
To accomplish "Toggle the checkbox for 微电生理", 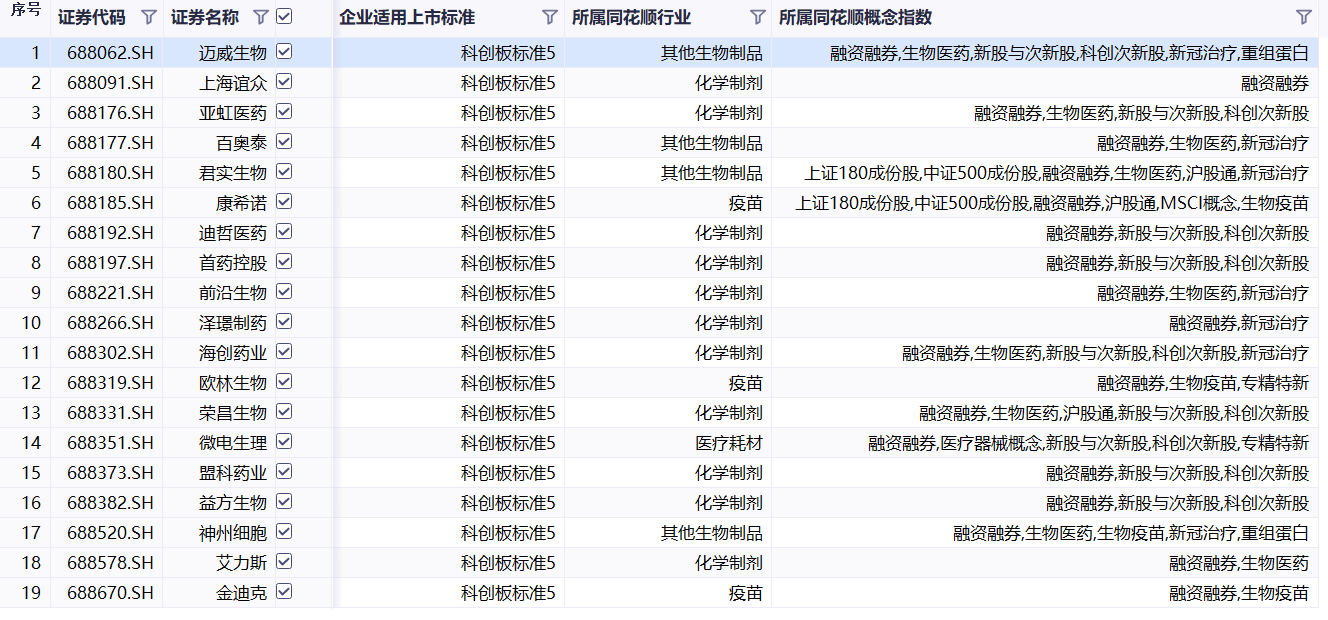I will [x=284, y=442].
